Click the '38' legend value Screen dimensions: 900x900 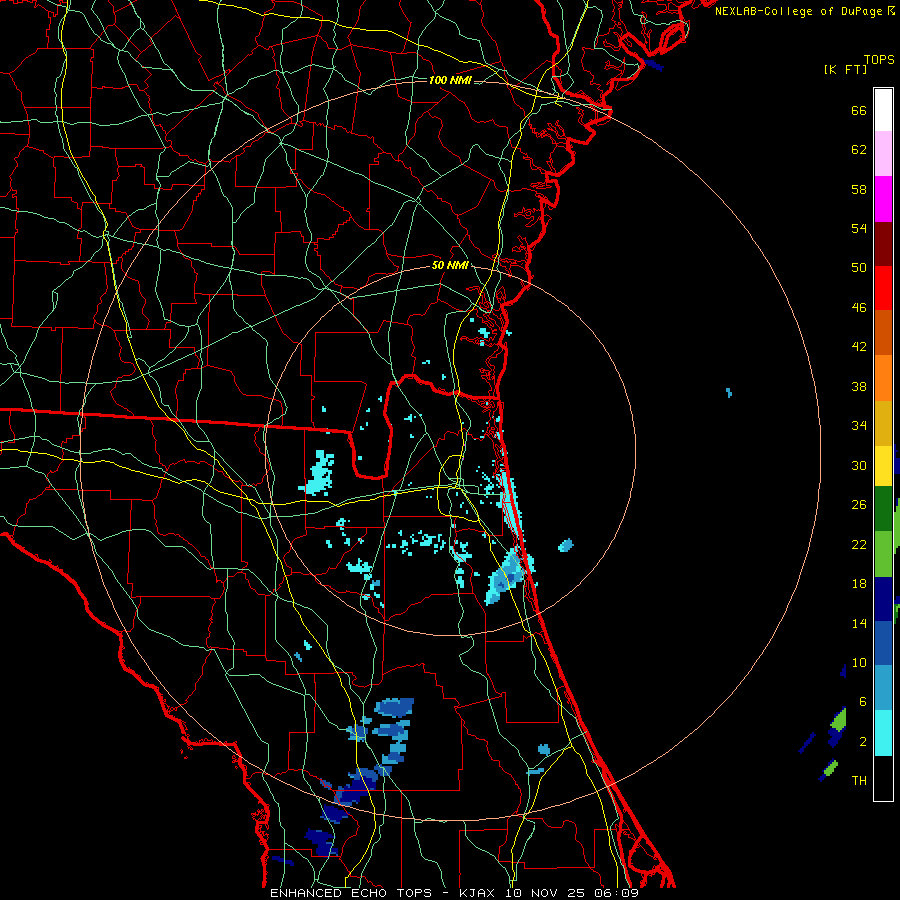[x=859, y=386]
